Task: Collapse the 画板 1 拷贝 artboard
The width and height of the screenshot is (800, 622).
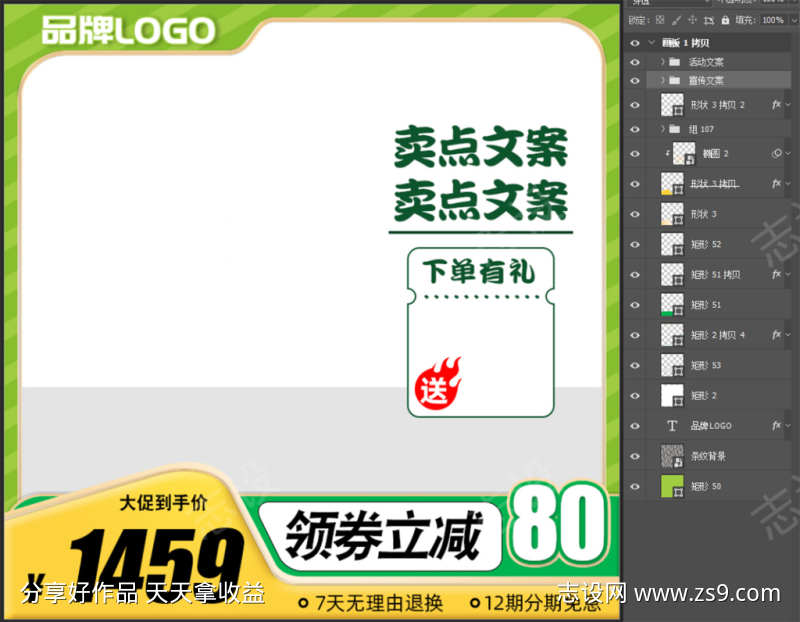Action: (x=652, y=43)
